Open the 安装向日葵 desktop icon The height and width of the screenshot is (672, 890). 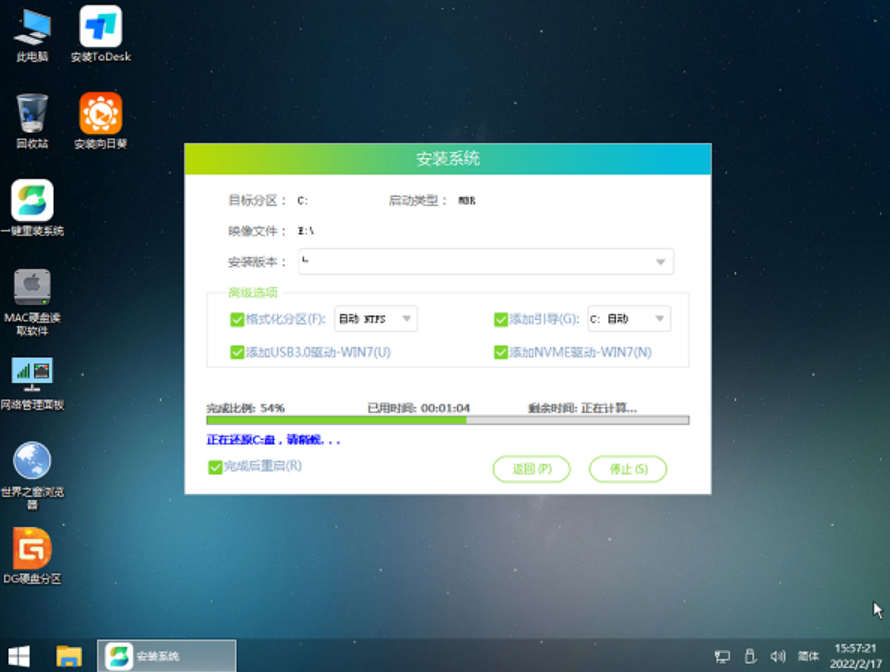tap(100, 122)
